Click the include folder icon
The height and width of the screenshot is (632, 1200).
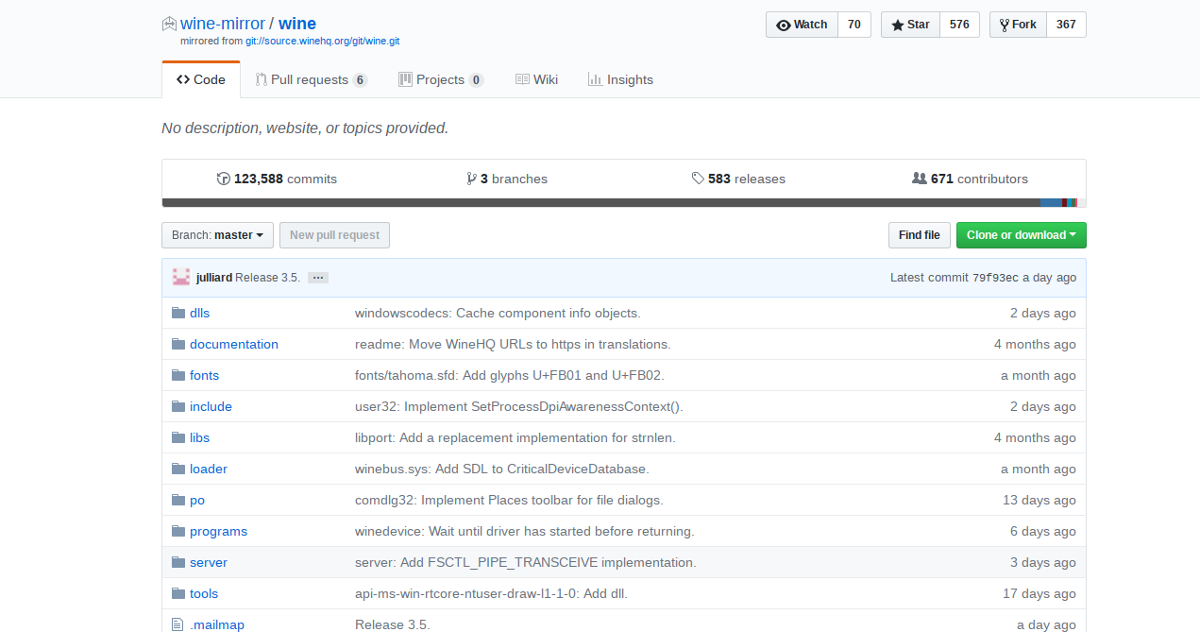coord(178,406)
